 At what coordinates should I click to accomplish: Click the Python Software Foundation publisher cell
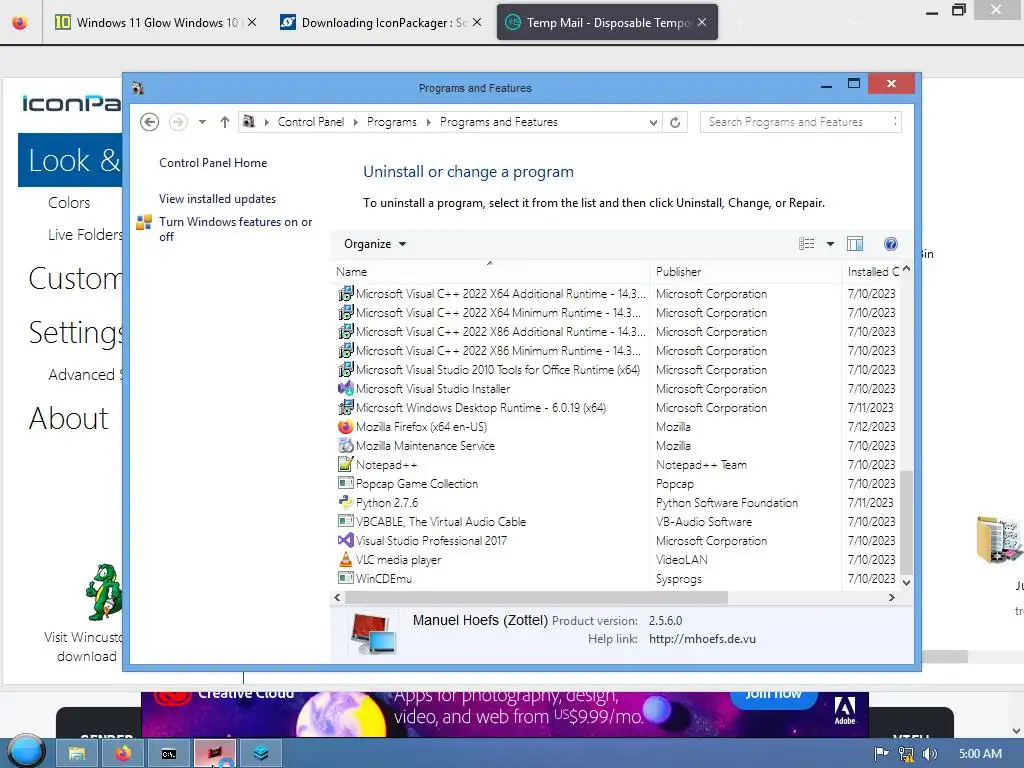pyautogui.click(x=727, y=503)
